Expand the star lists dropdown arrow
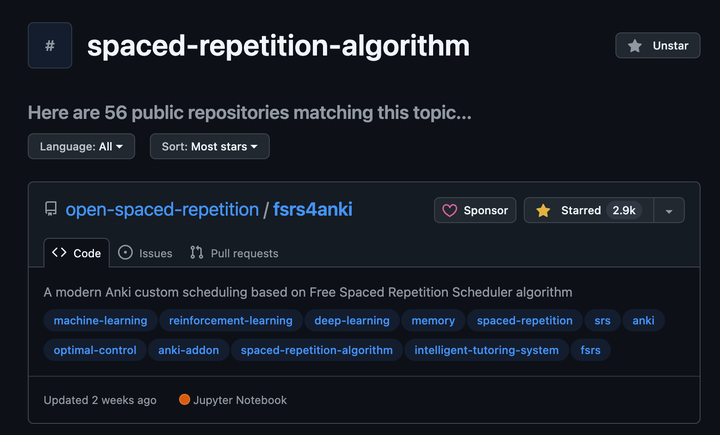The width and height of the screenshot is (720, 435). [x=669, y=211]
